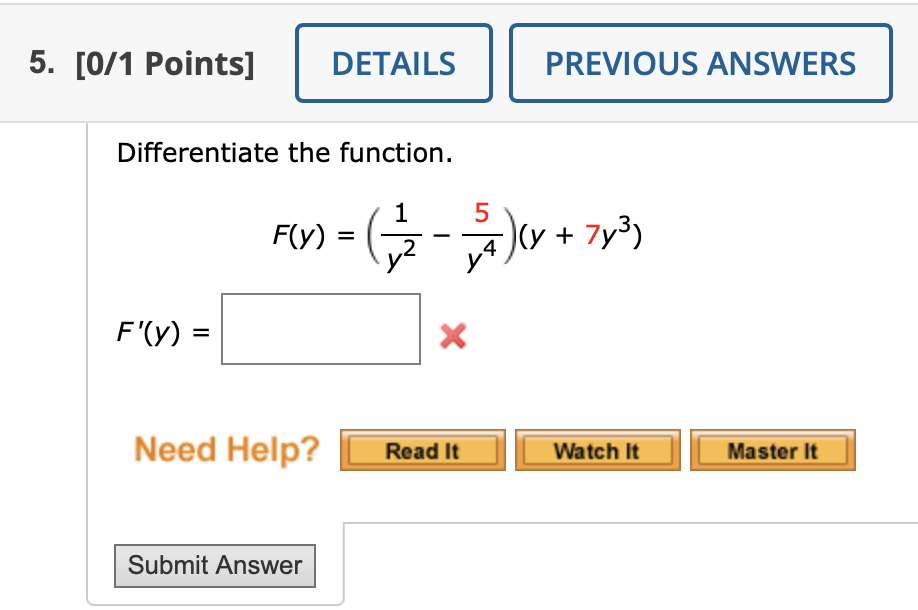Click the Watch It orange button icon

[x=597, y=450]
